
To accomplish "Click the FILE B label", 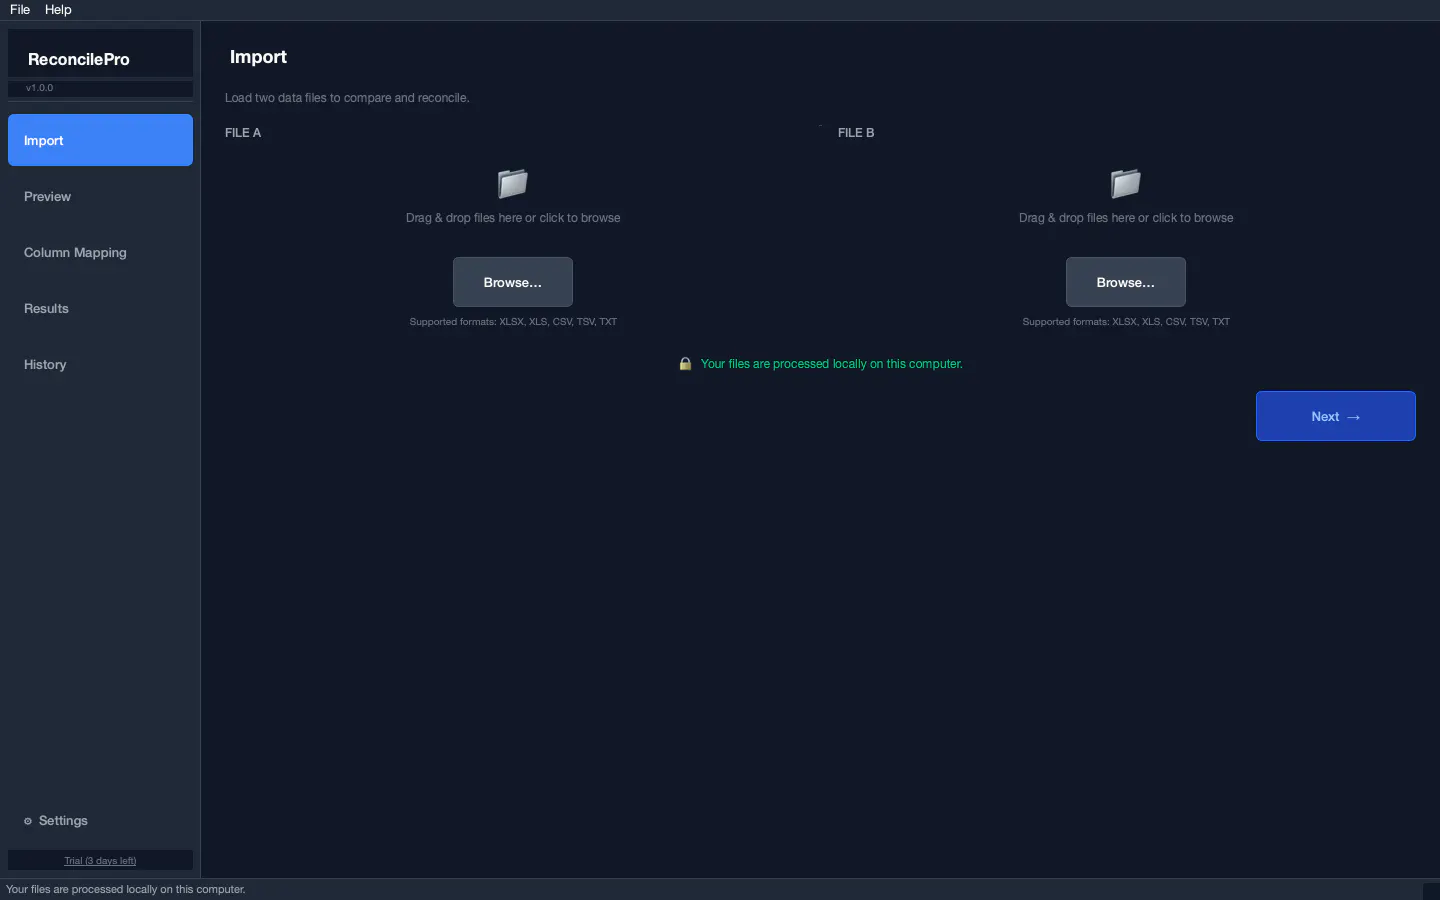I will pos(856,133).
